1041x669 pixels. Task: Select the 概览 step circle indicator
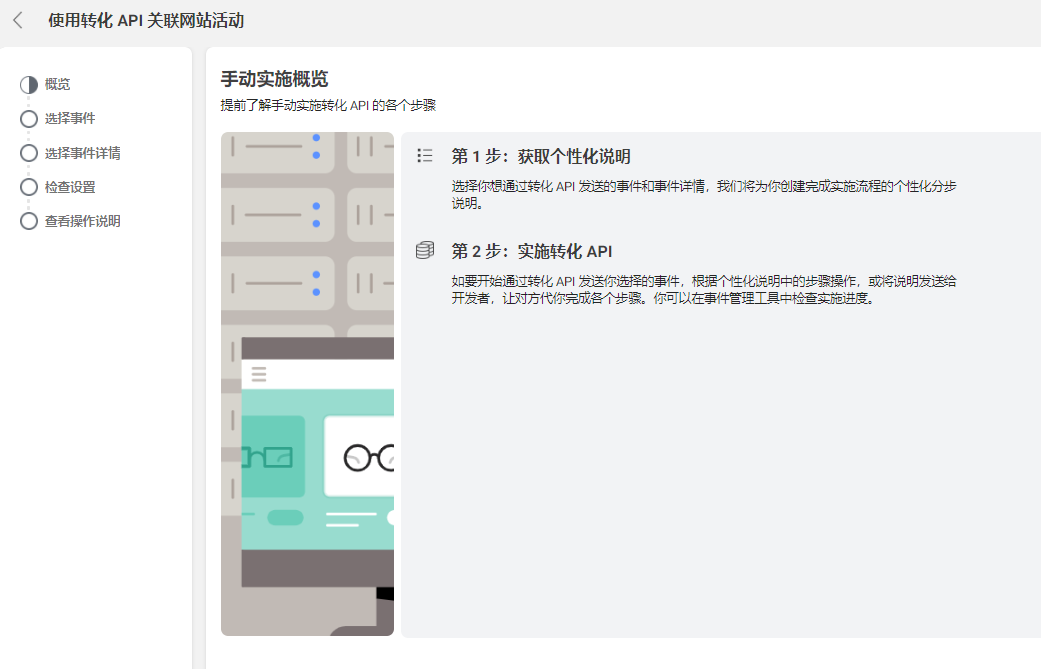point(29,84)
